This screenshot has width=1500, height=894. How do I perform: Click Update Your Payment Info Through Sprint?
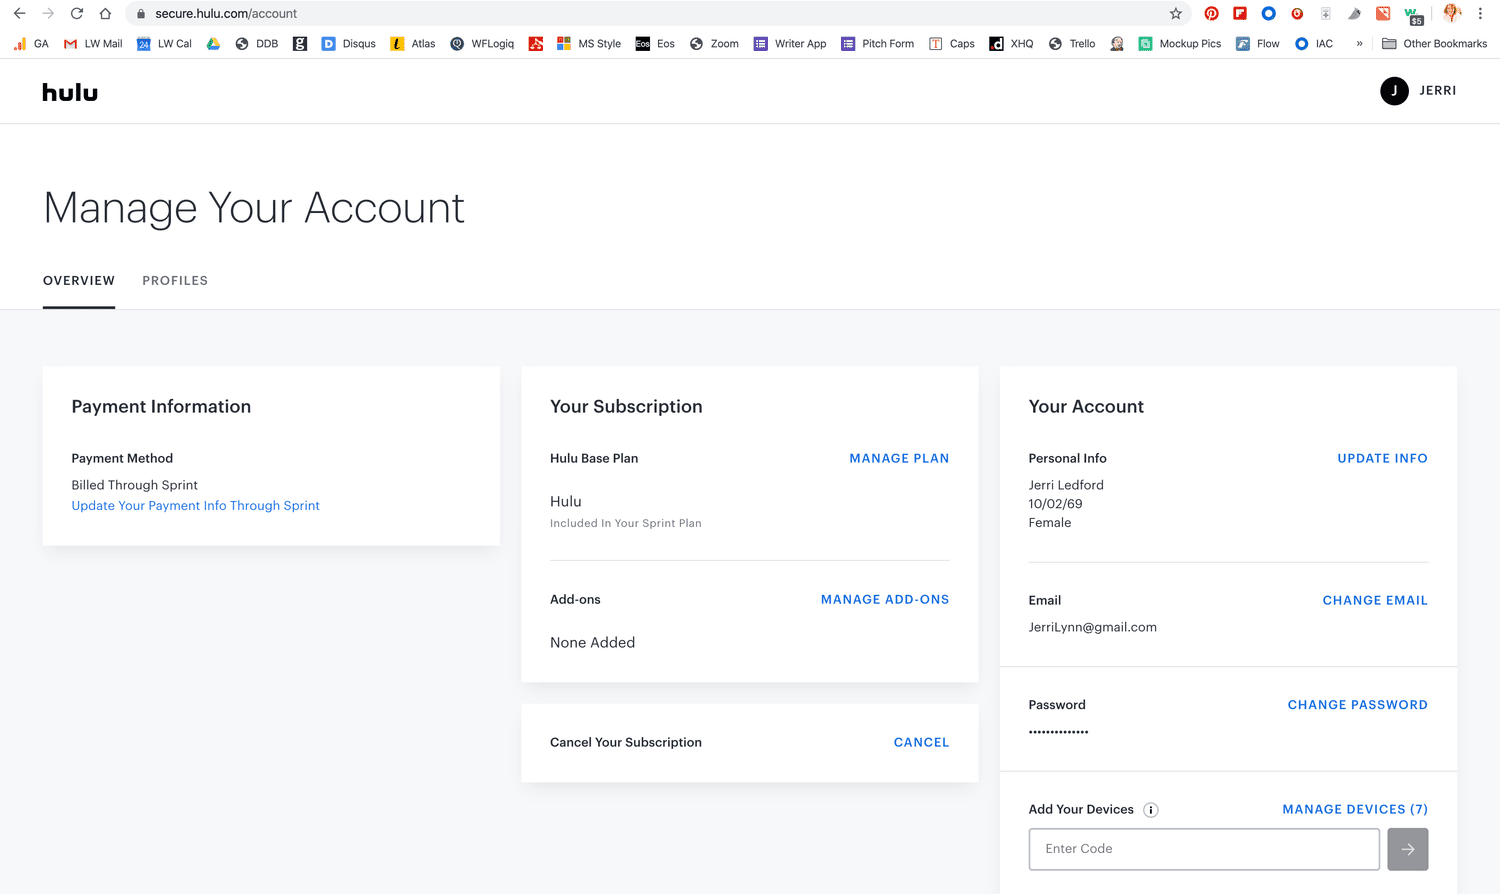click(195, 506)
